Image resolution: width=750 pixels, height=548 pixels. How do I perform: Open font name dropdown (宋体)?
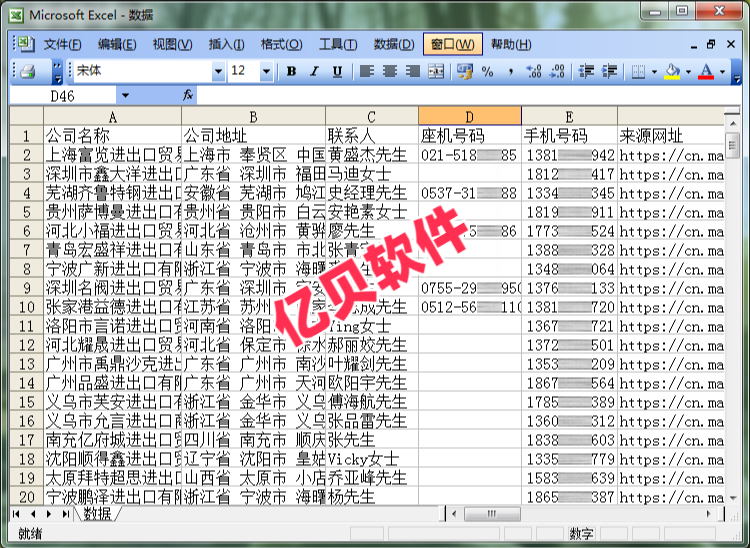[x=218, y=72]
